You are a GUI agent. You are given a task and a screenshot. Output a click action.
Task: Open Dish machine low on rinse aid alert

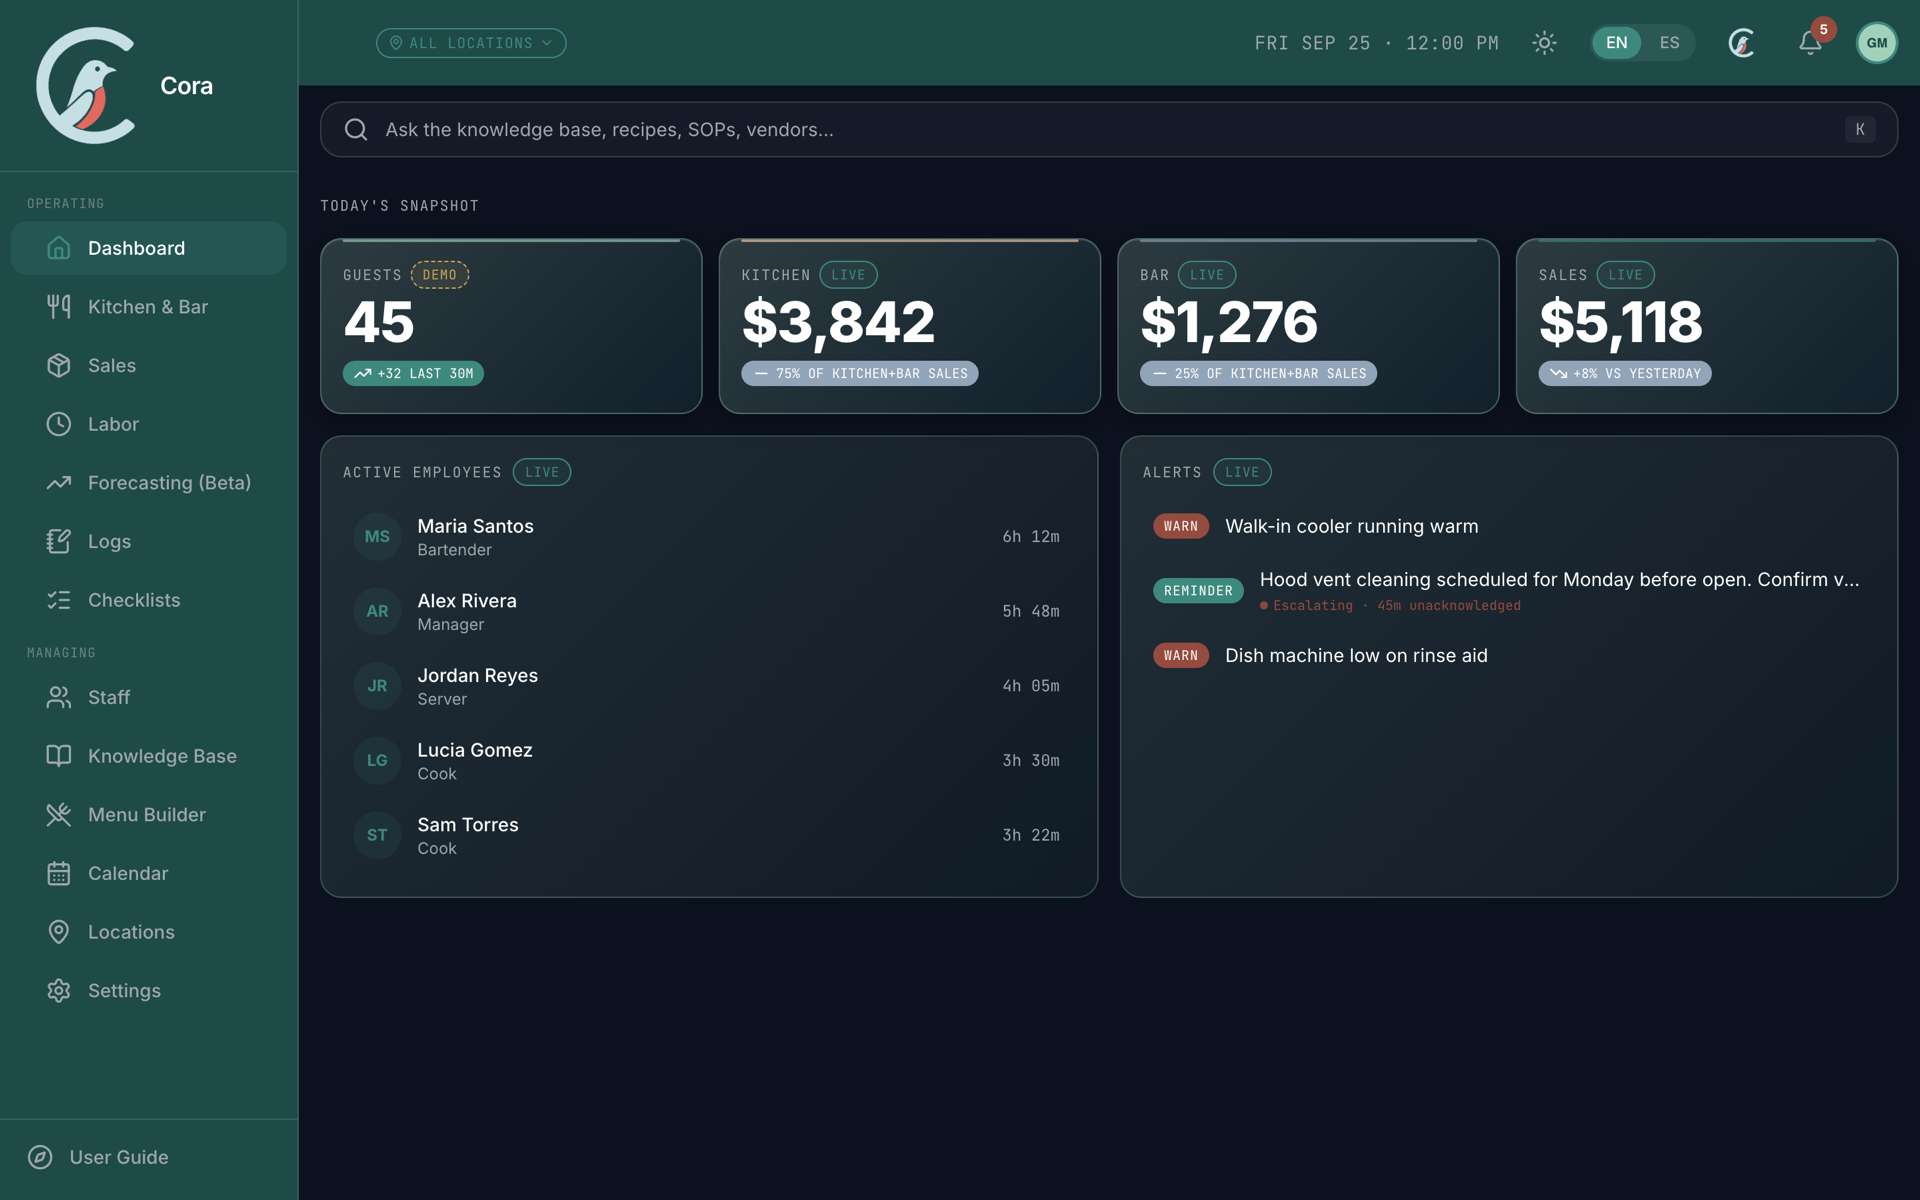click(1508, 656)
